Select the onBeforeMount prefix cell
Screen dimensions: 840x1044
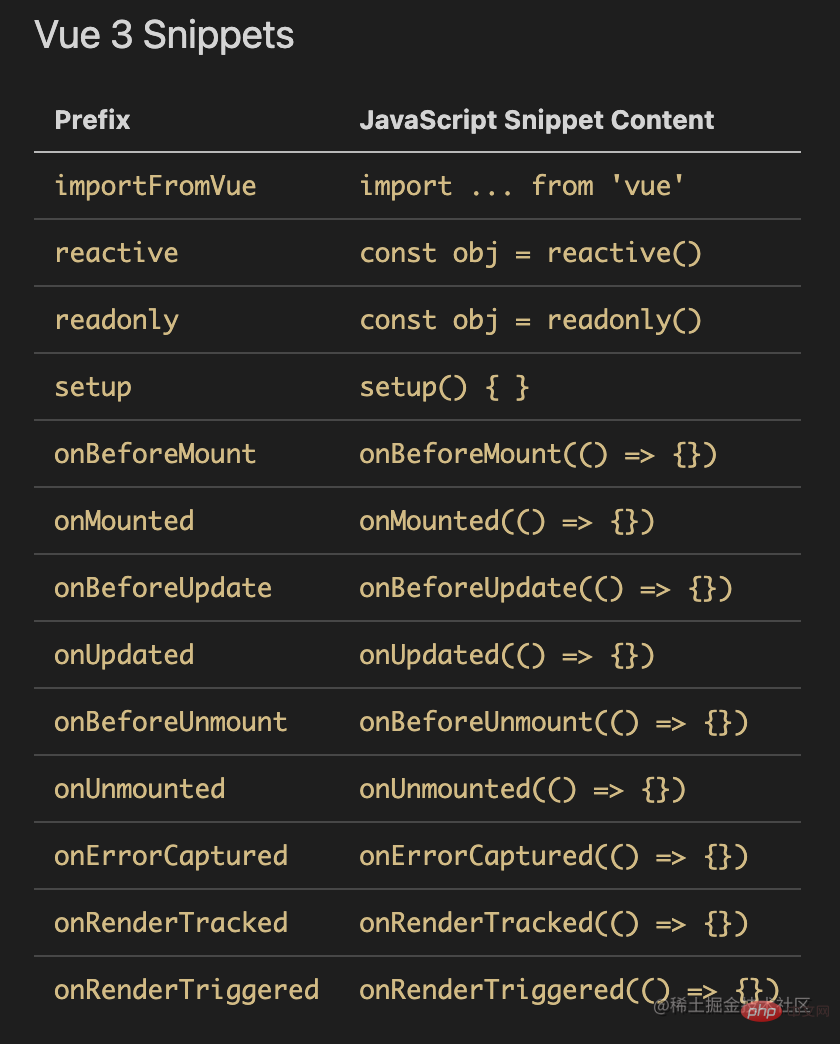click(155, 454)
